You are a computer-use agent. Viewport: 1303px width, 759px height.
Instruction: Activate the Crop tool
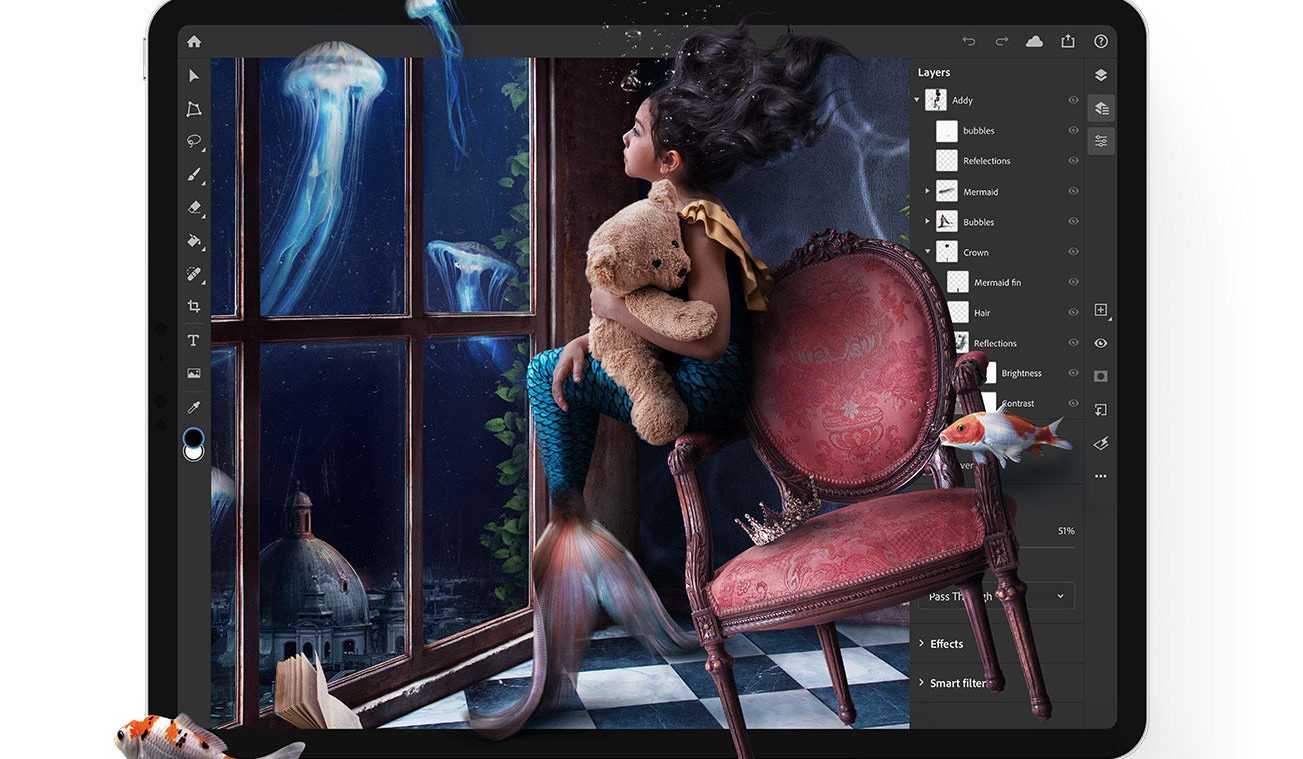[x=194, y=307]
